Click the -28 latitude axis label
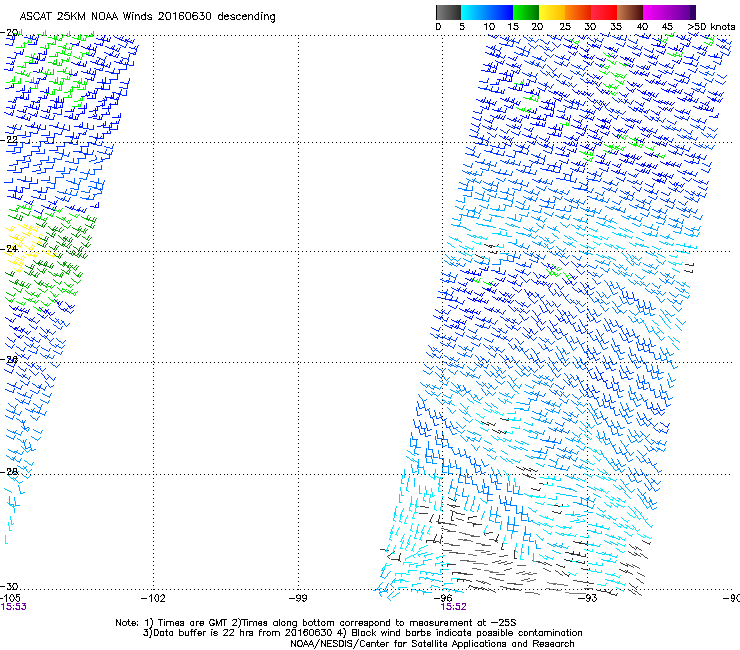Image resolution: width=740 pixels, height=650 pixels. [x=9, y=472]
